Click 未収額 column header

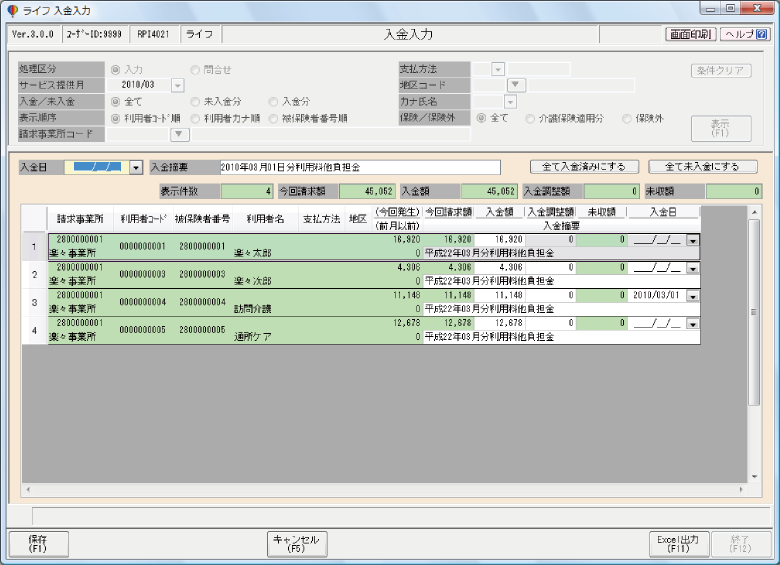coord(602,212)
